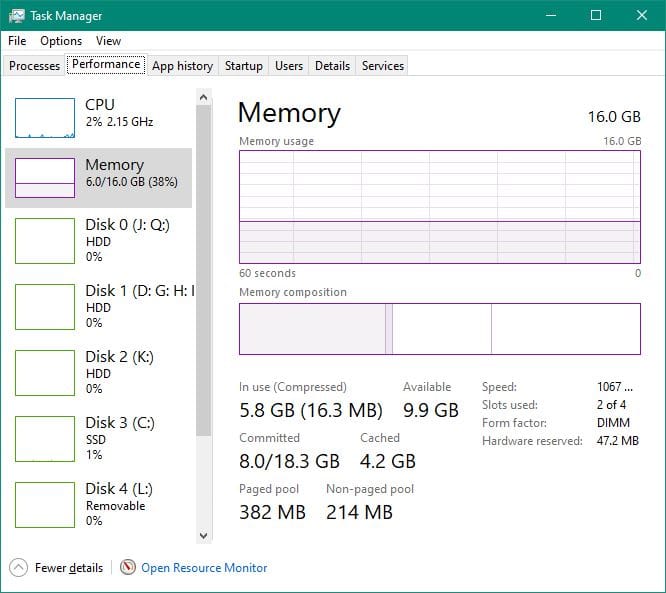The height and width of the screenshot is (593, 666).
Task: Click the "5.8 GB (16.3 MB)" in use value
Action: [x=311, y=410]
